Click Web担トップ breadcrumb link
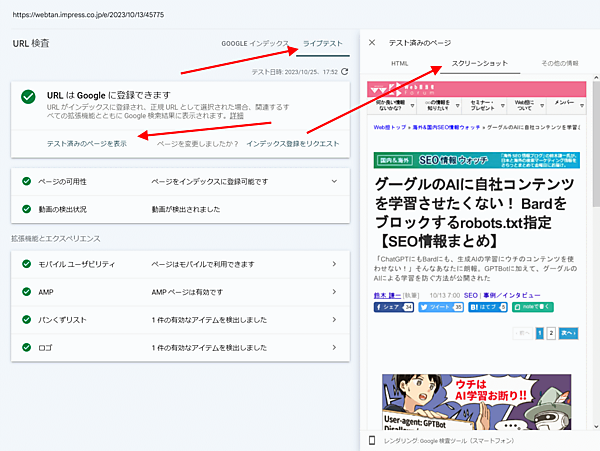 (x=390, y=127)
